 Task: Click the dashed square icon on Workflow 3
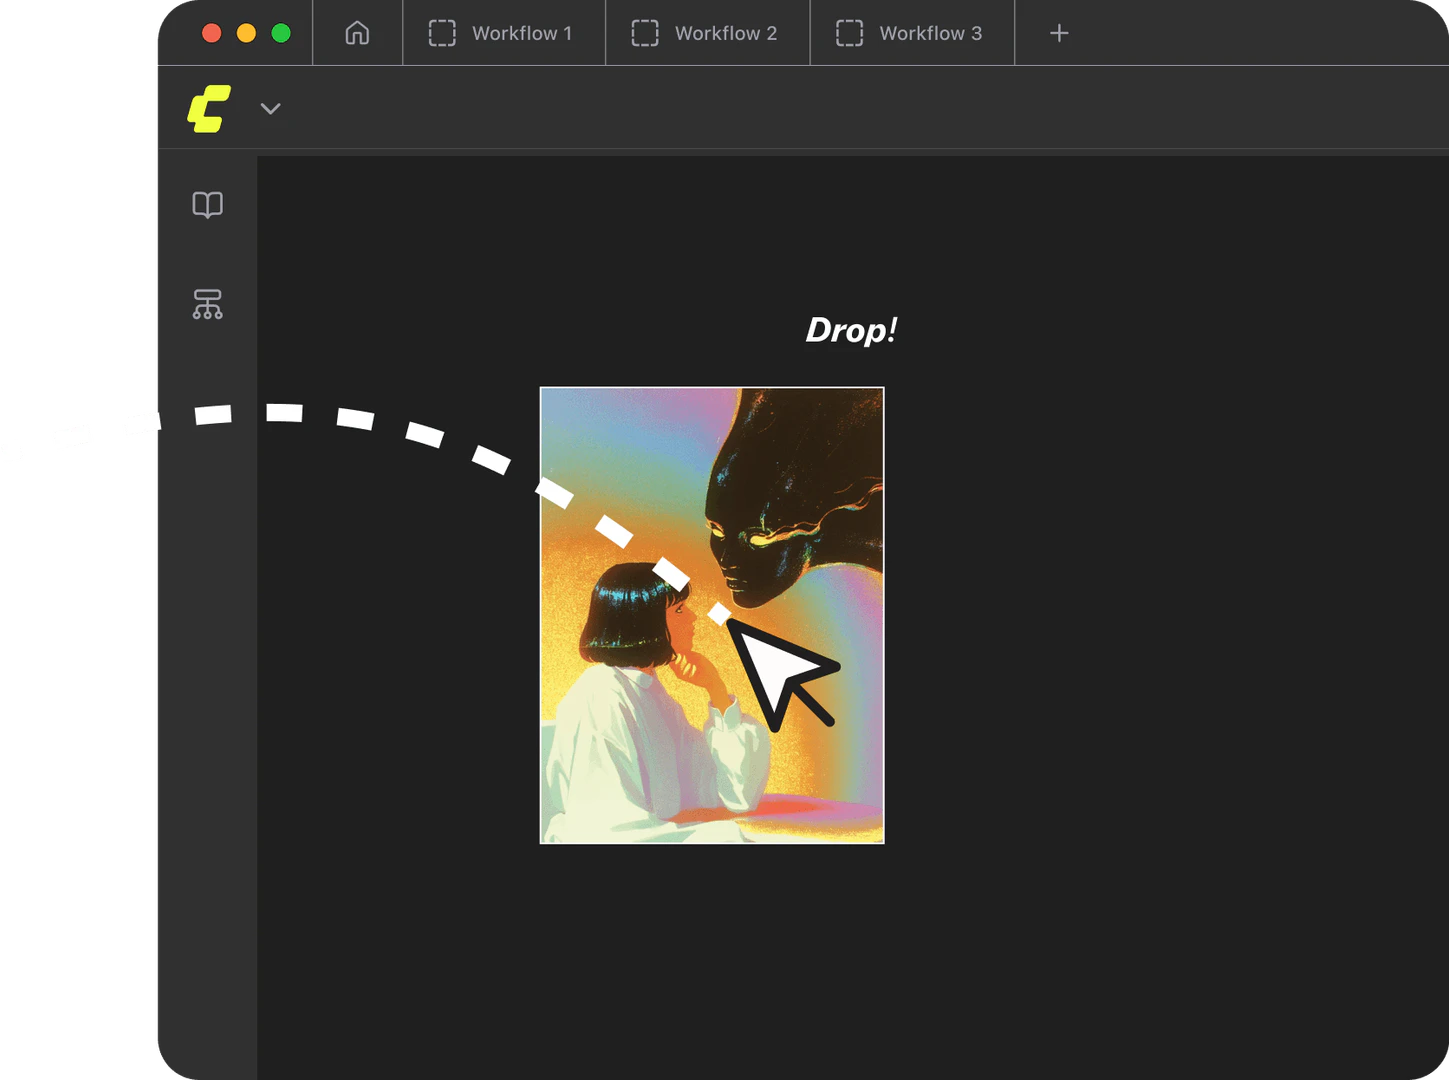(x=849, y=33)
